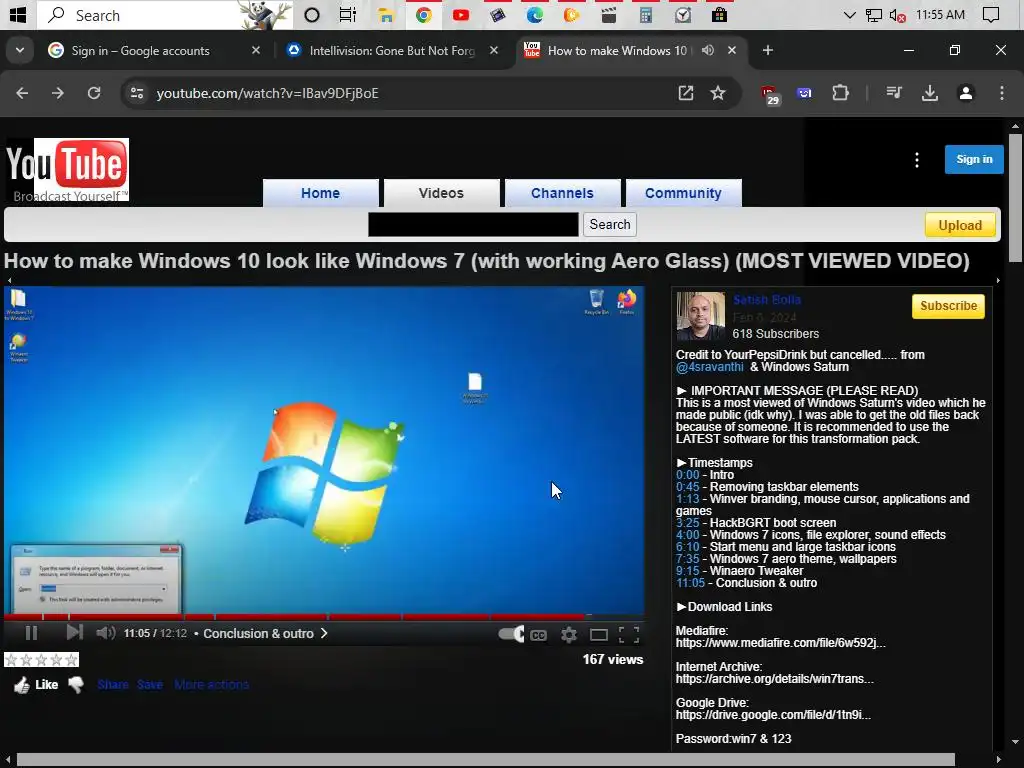This screenshot has width=1024, height=768.
Task: Enter fullscreen video mode
Action: point(629,634)
